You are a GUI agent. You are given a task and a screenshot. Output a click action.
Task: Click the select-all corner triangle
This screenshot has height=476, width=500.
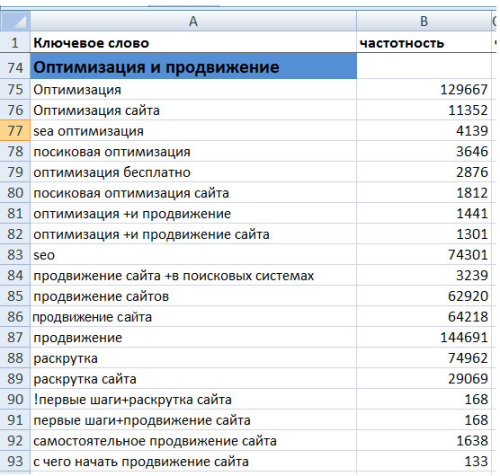[x=15, y=21]
